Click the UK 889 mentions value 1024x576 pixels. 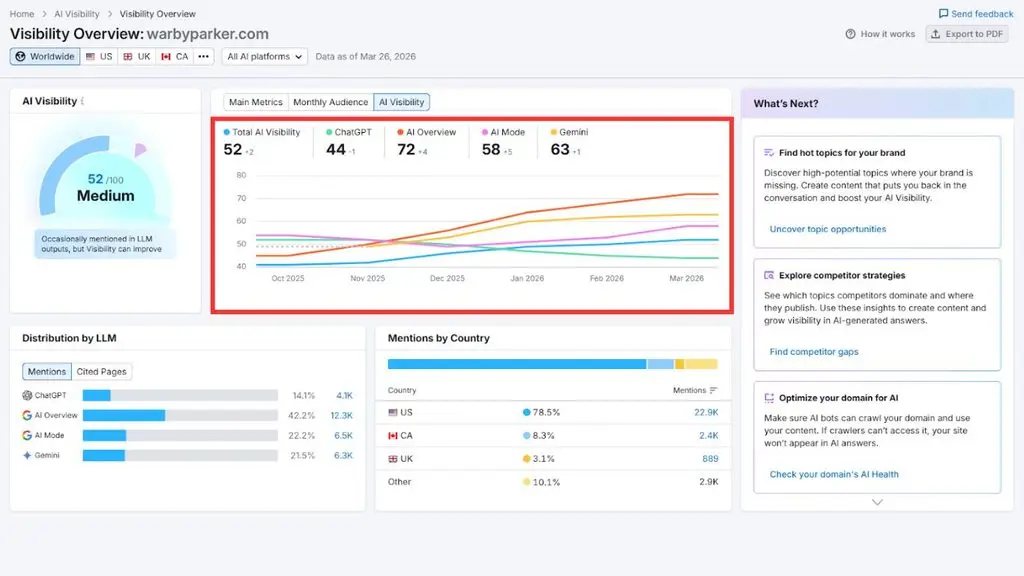point(711,459)
